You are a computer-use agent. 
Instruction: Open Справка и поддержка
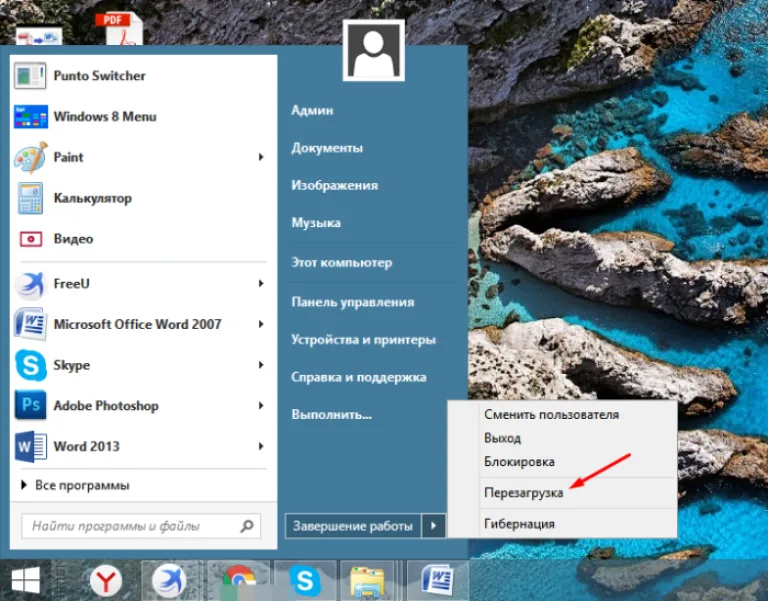pos(359,377)
